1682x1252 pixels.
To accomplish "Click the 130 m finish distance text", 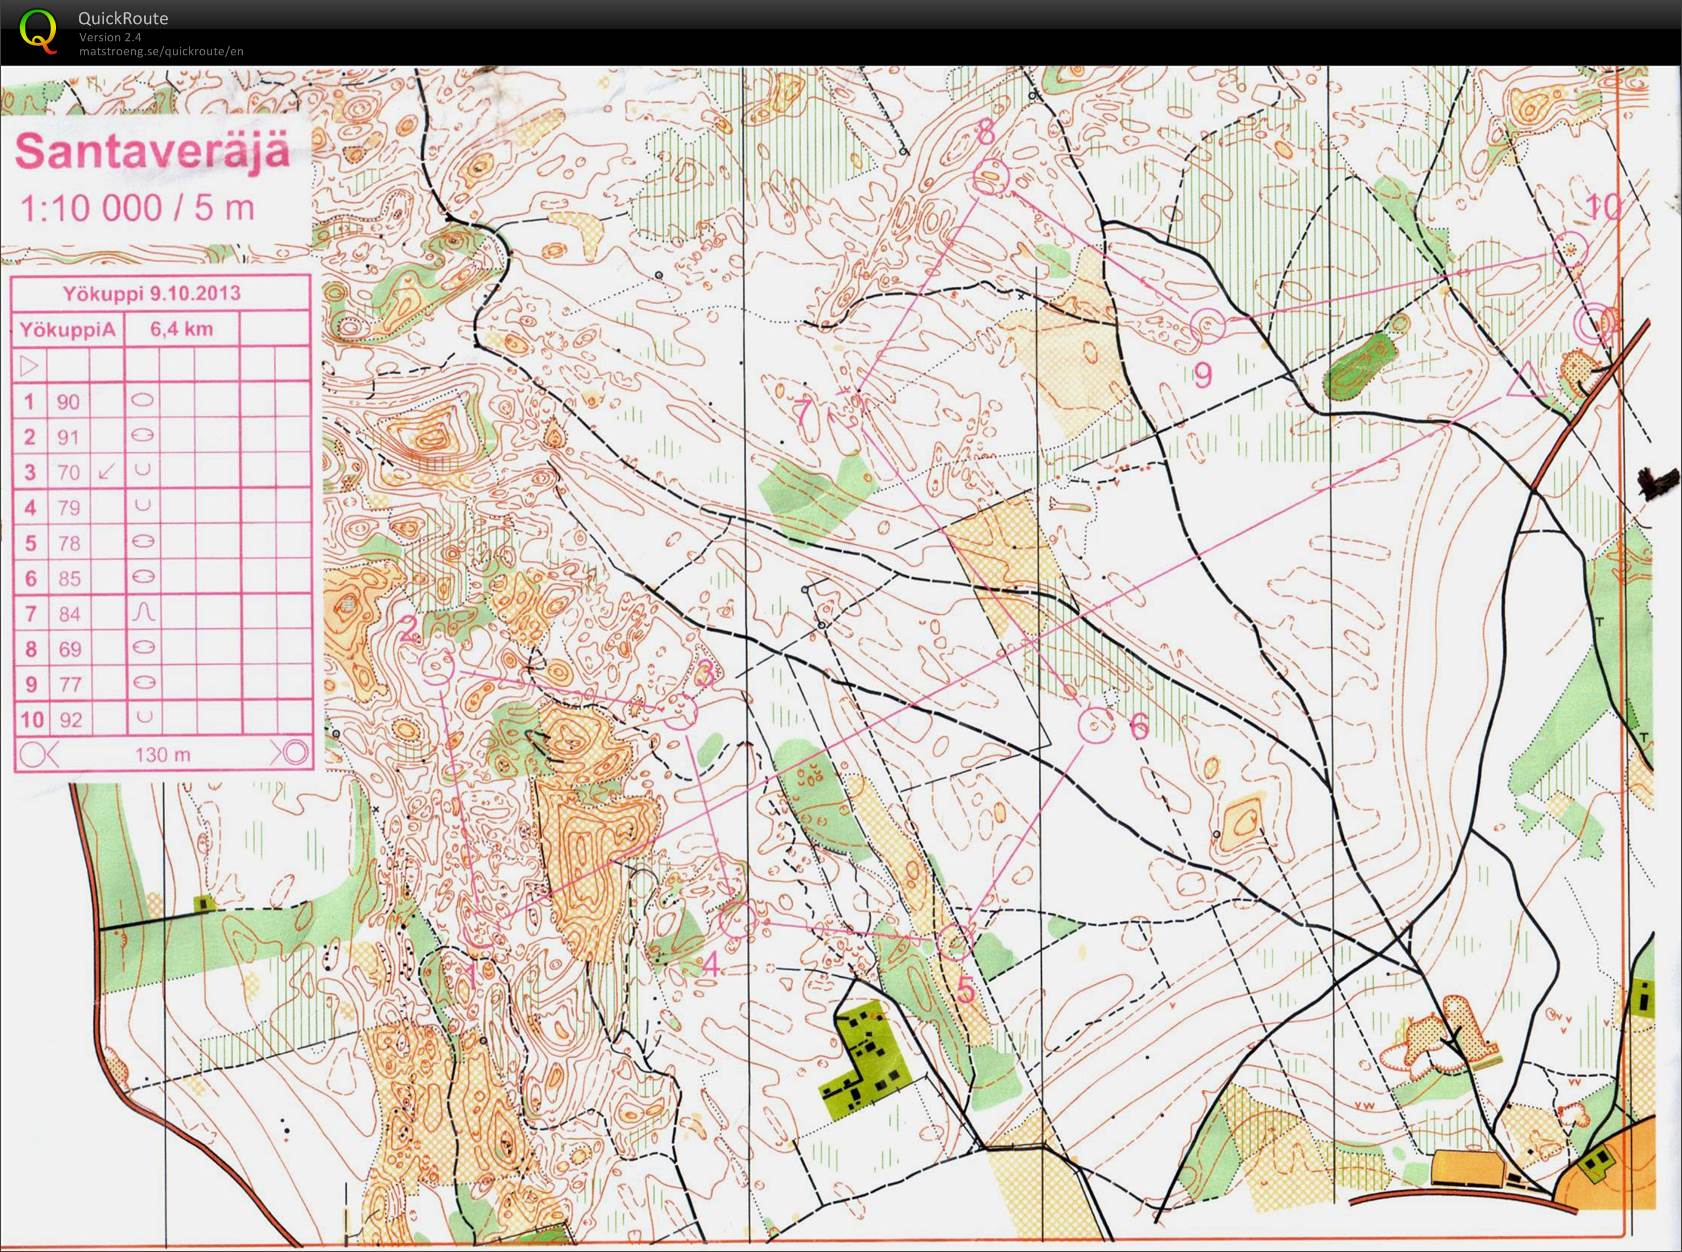I will coord(162,754).
